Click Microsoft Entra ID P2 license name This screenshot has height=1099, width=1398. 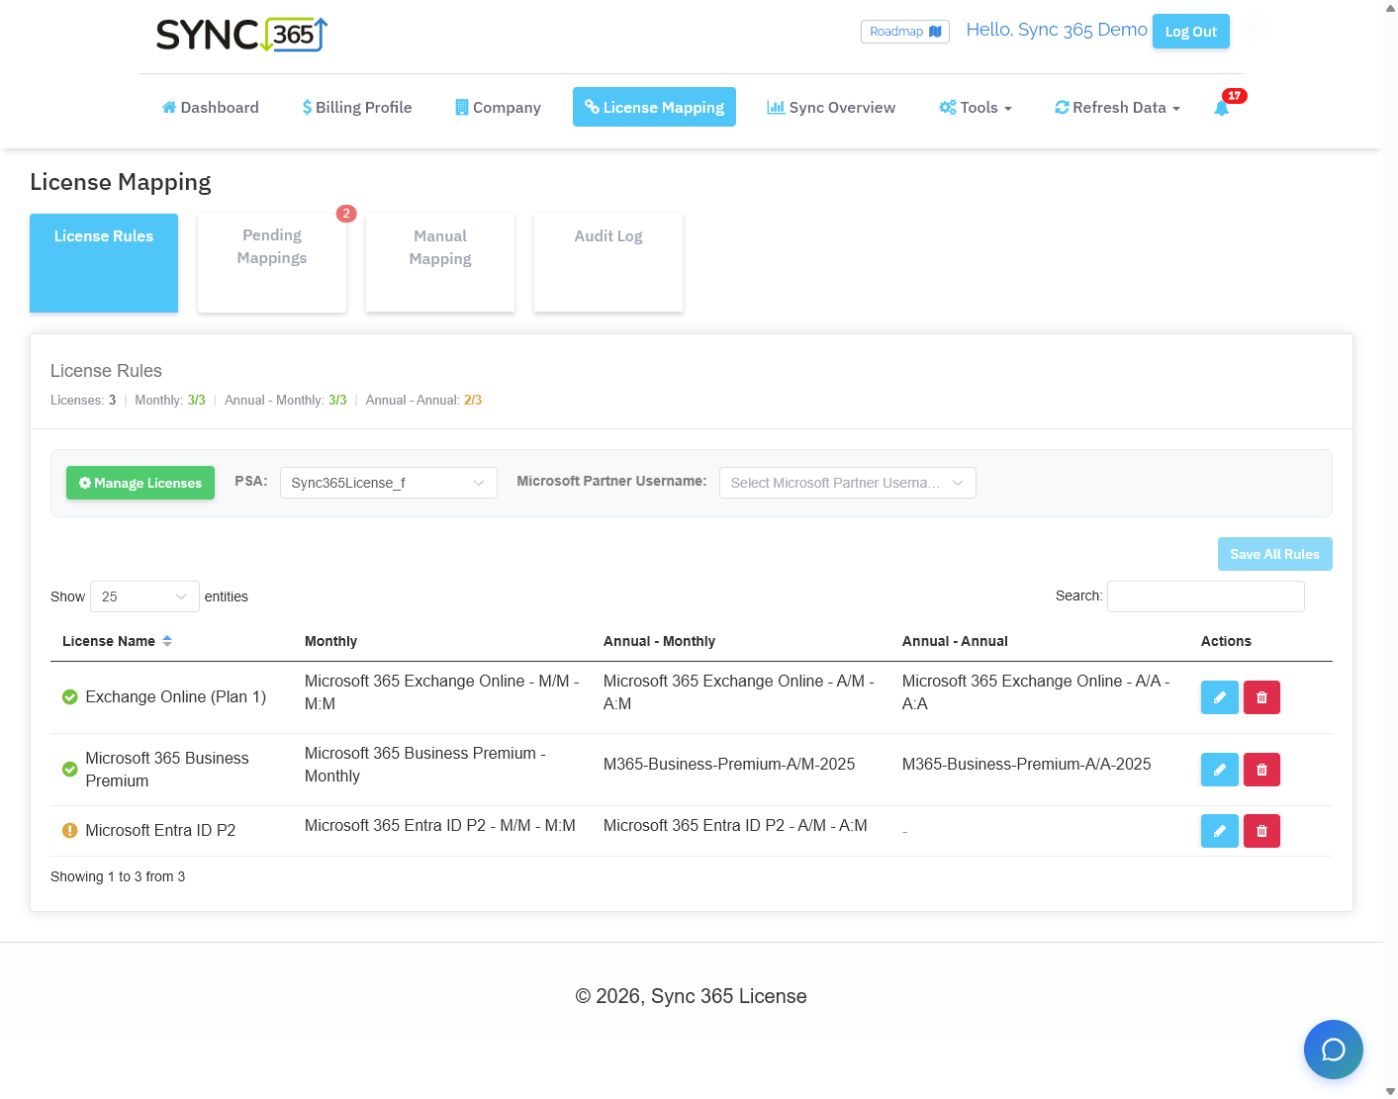(160, 830)
